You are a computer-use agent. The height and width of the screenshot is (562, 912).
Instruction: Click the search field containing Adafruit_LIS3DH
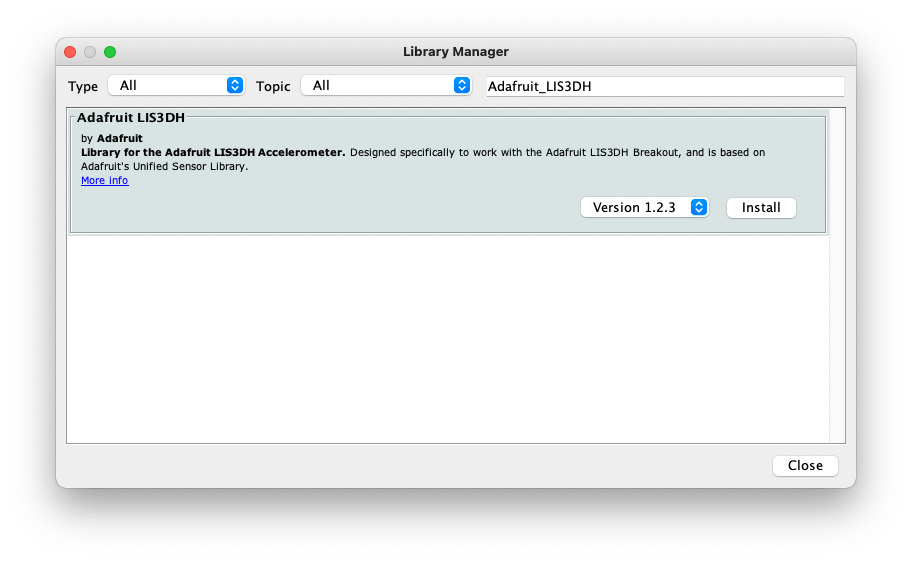click(665, 86)
